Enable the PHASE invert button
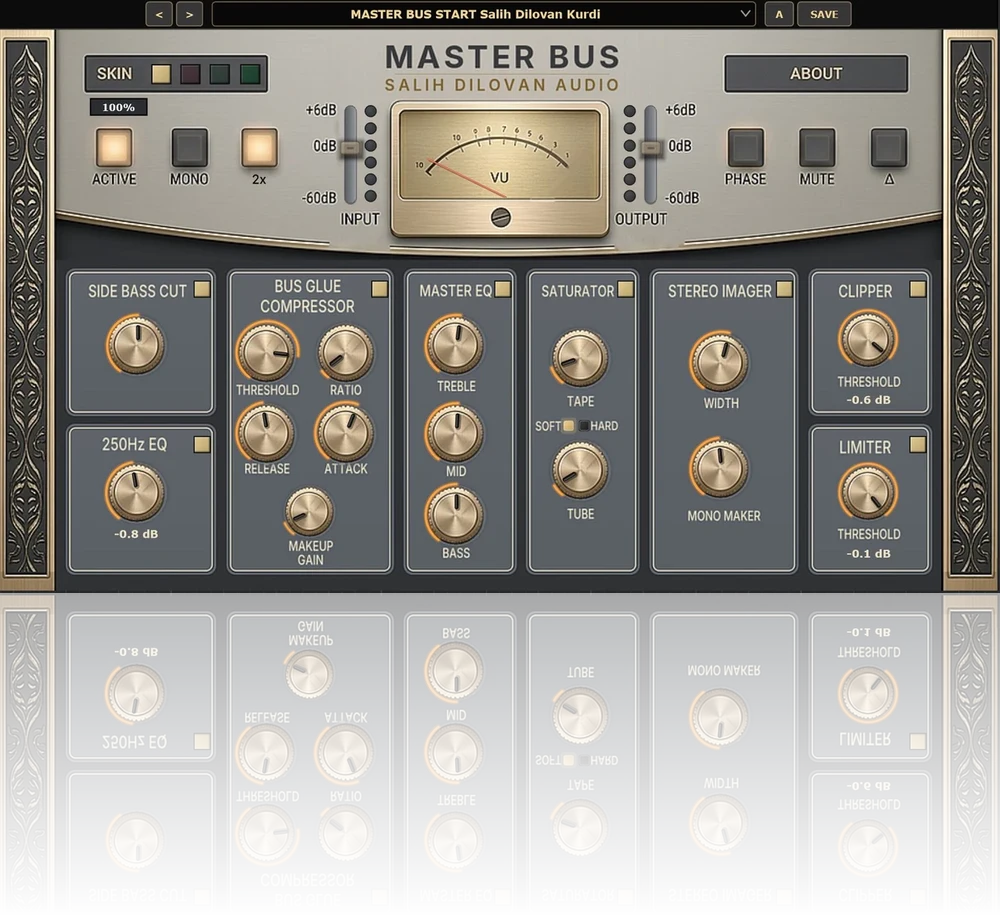Image resolution: width=1000 pixels, height=919 pixels. [x=746, y=147]
